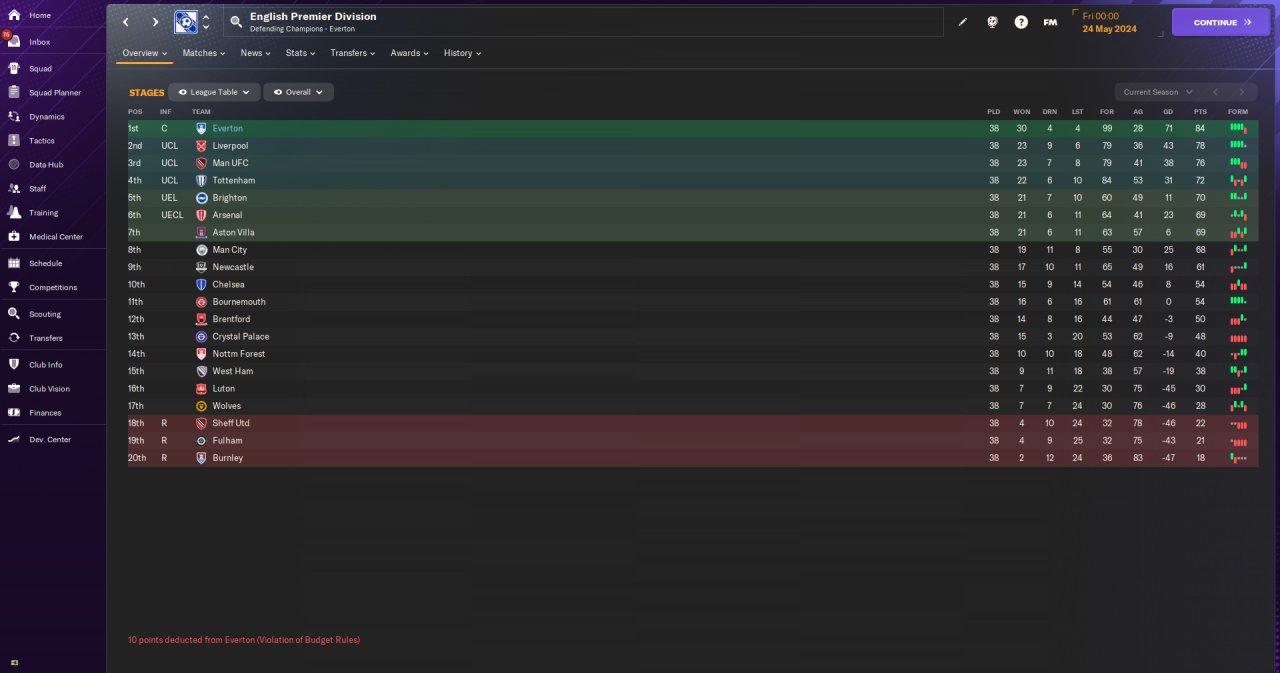Click the Continue button
1280x673 pixels.
(x=1221, y=22)
